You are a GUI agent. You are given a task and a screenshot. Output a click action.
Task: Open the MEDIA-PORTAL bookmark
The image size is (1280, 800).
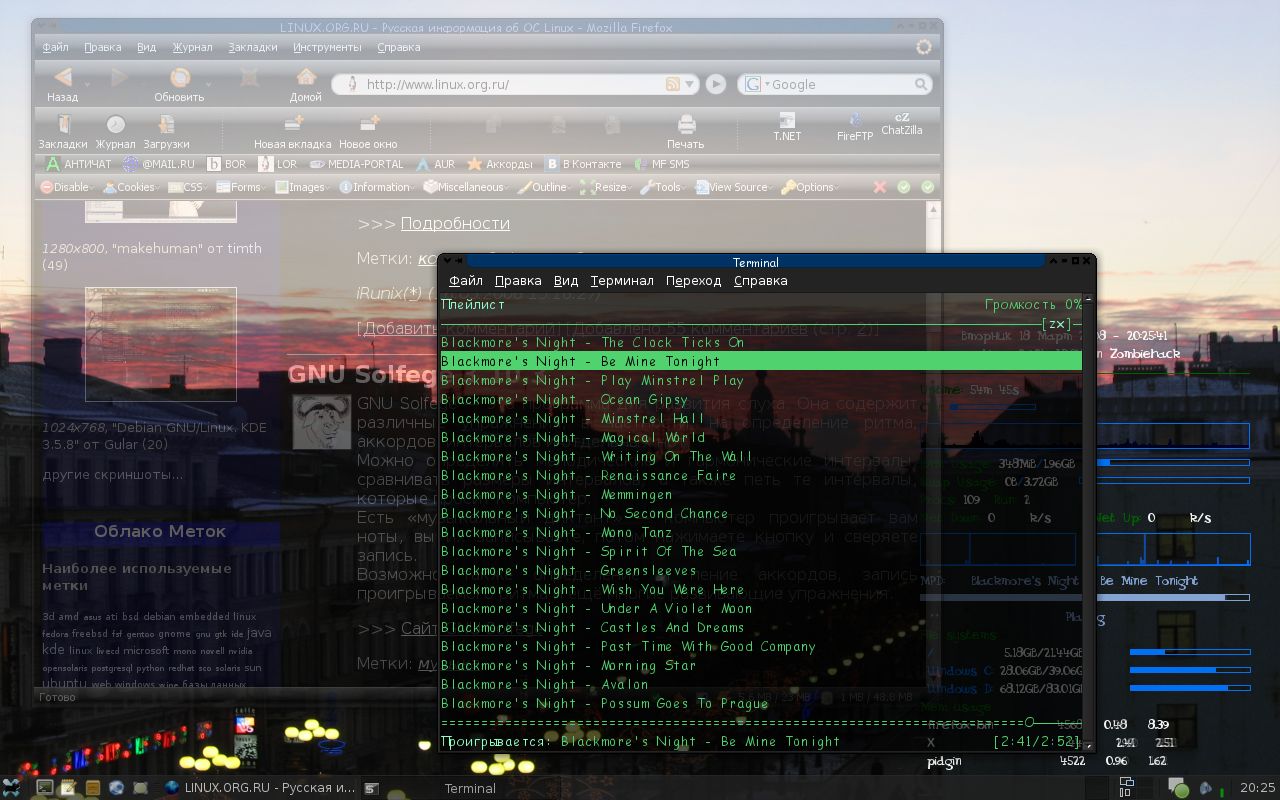tap(357, 164)
